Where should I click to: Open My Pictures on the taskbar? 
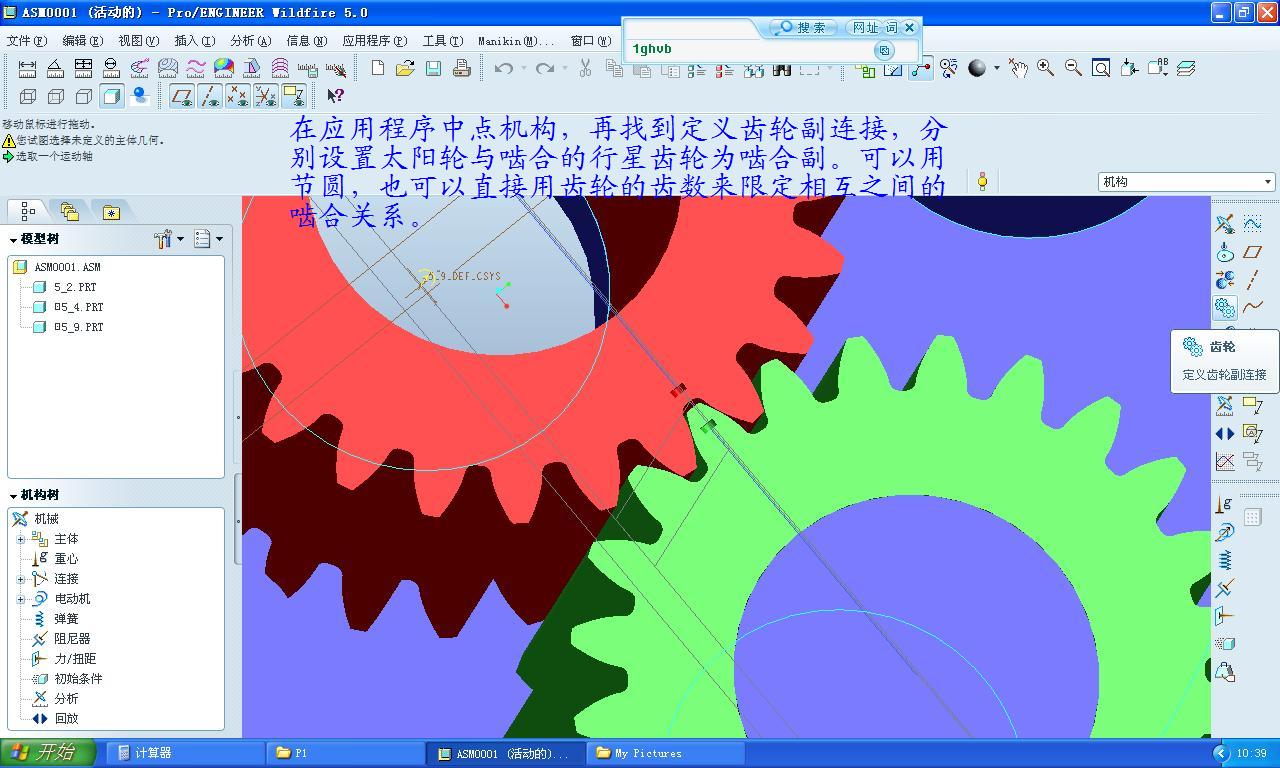coord(664,753)
